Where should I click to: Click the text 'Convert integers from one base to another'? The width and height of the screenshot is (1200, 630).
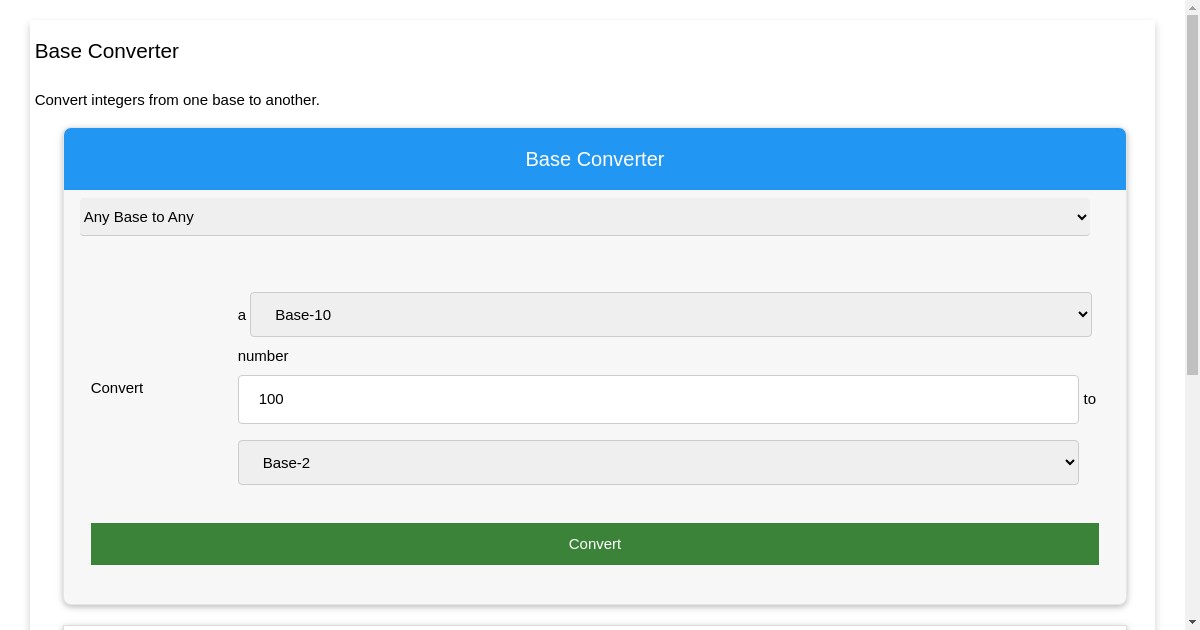click(177, 100)
